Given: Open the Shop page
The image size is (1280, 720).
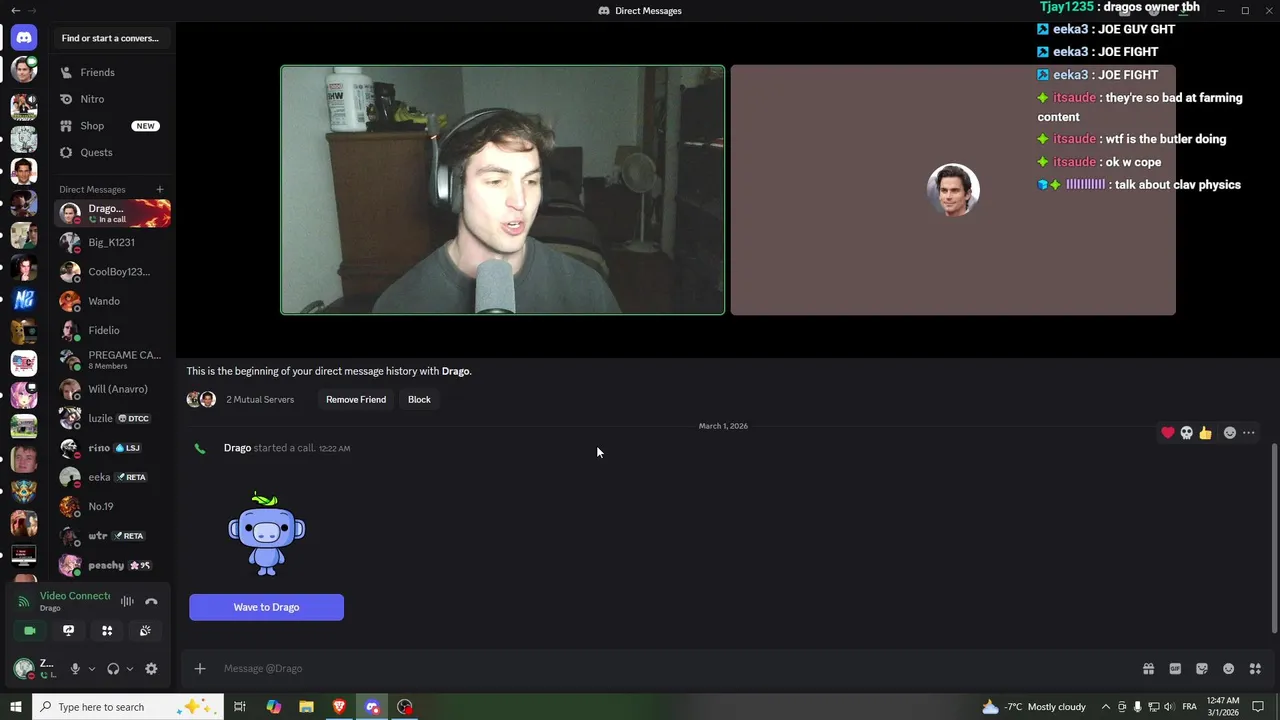Looking at the screenshot, I should coord(113,126).
